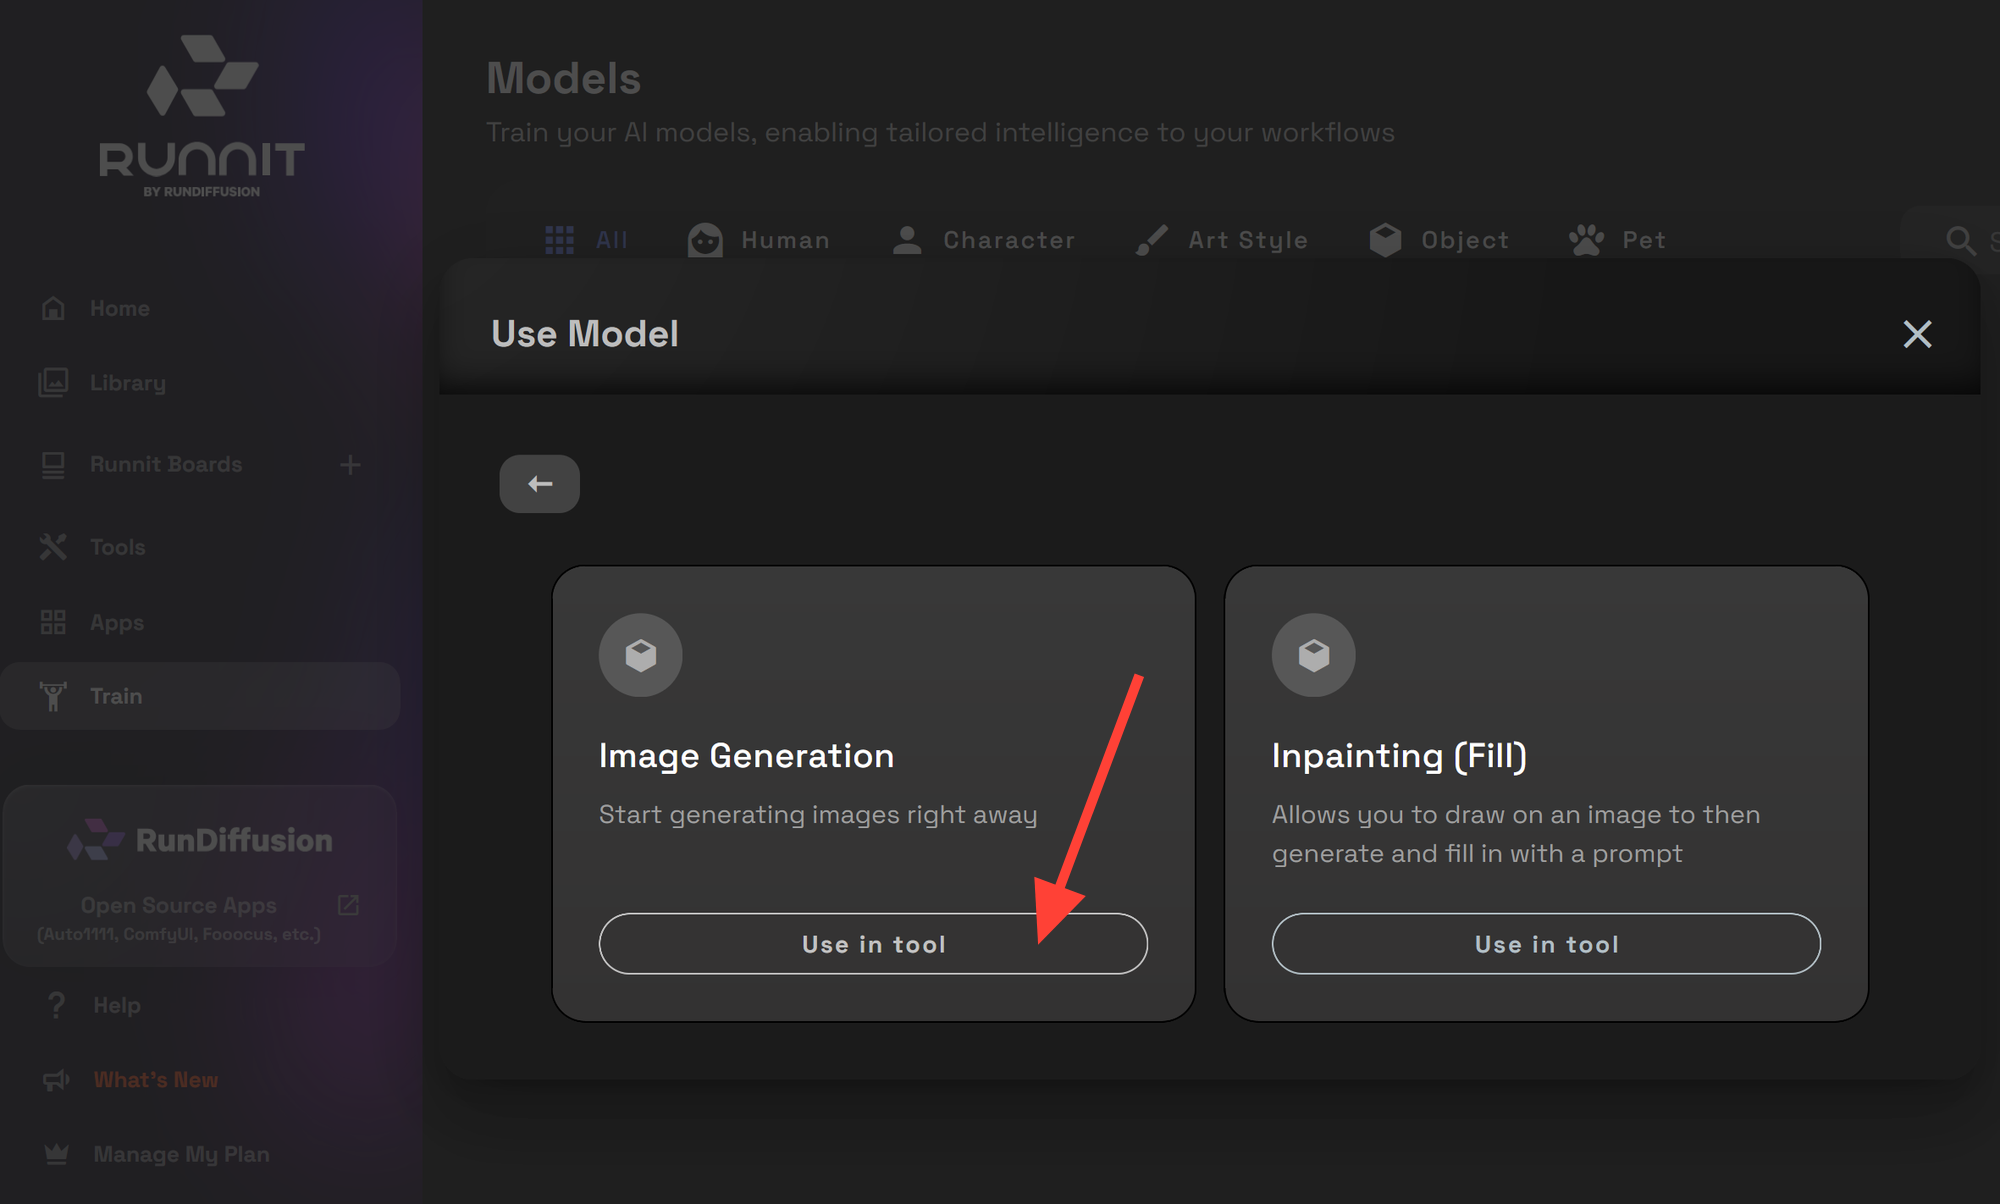This screenshot has width=2000, height=1204.
Task: Open Manage My Plan
Action: pyautogui.click(x=181, y=1154)
